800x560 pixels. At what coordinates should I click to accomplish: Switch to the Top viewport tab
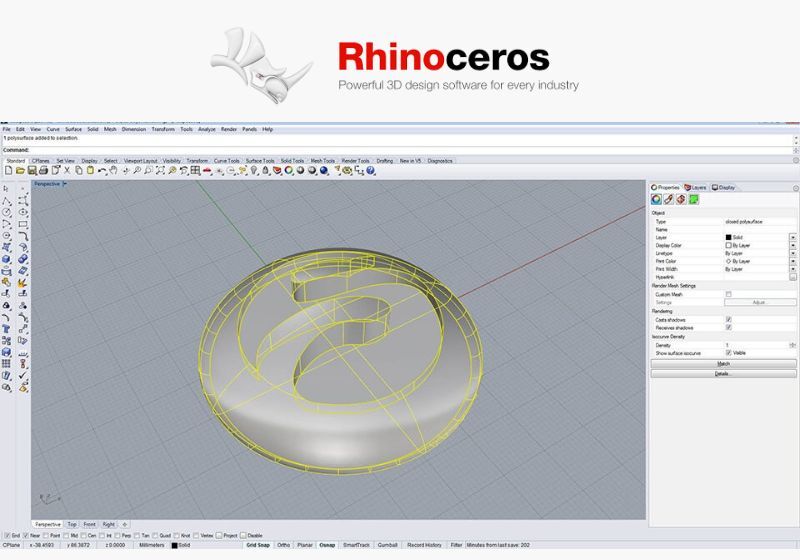coord(72,524)
